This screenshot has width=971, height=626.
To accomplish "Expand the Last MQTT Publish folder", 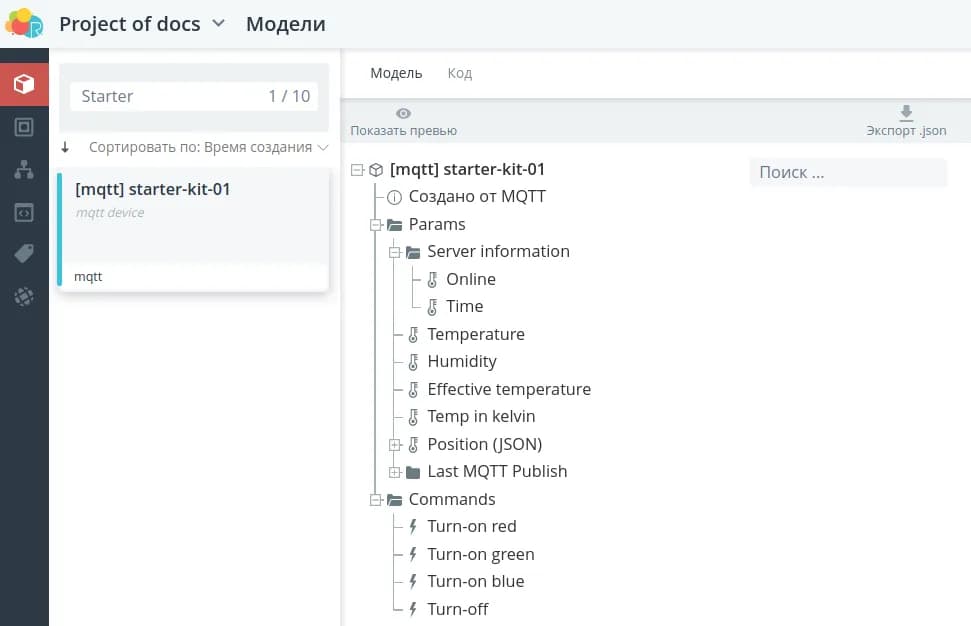I will [395, 472].
